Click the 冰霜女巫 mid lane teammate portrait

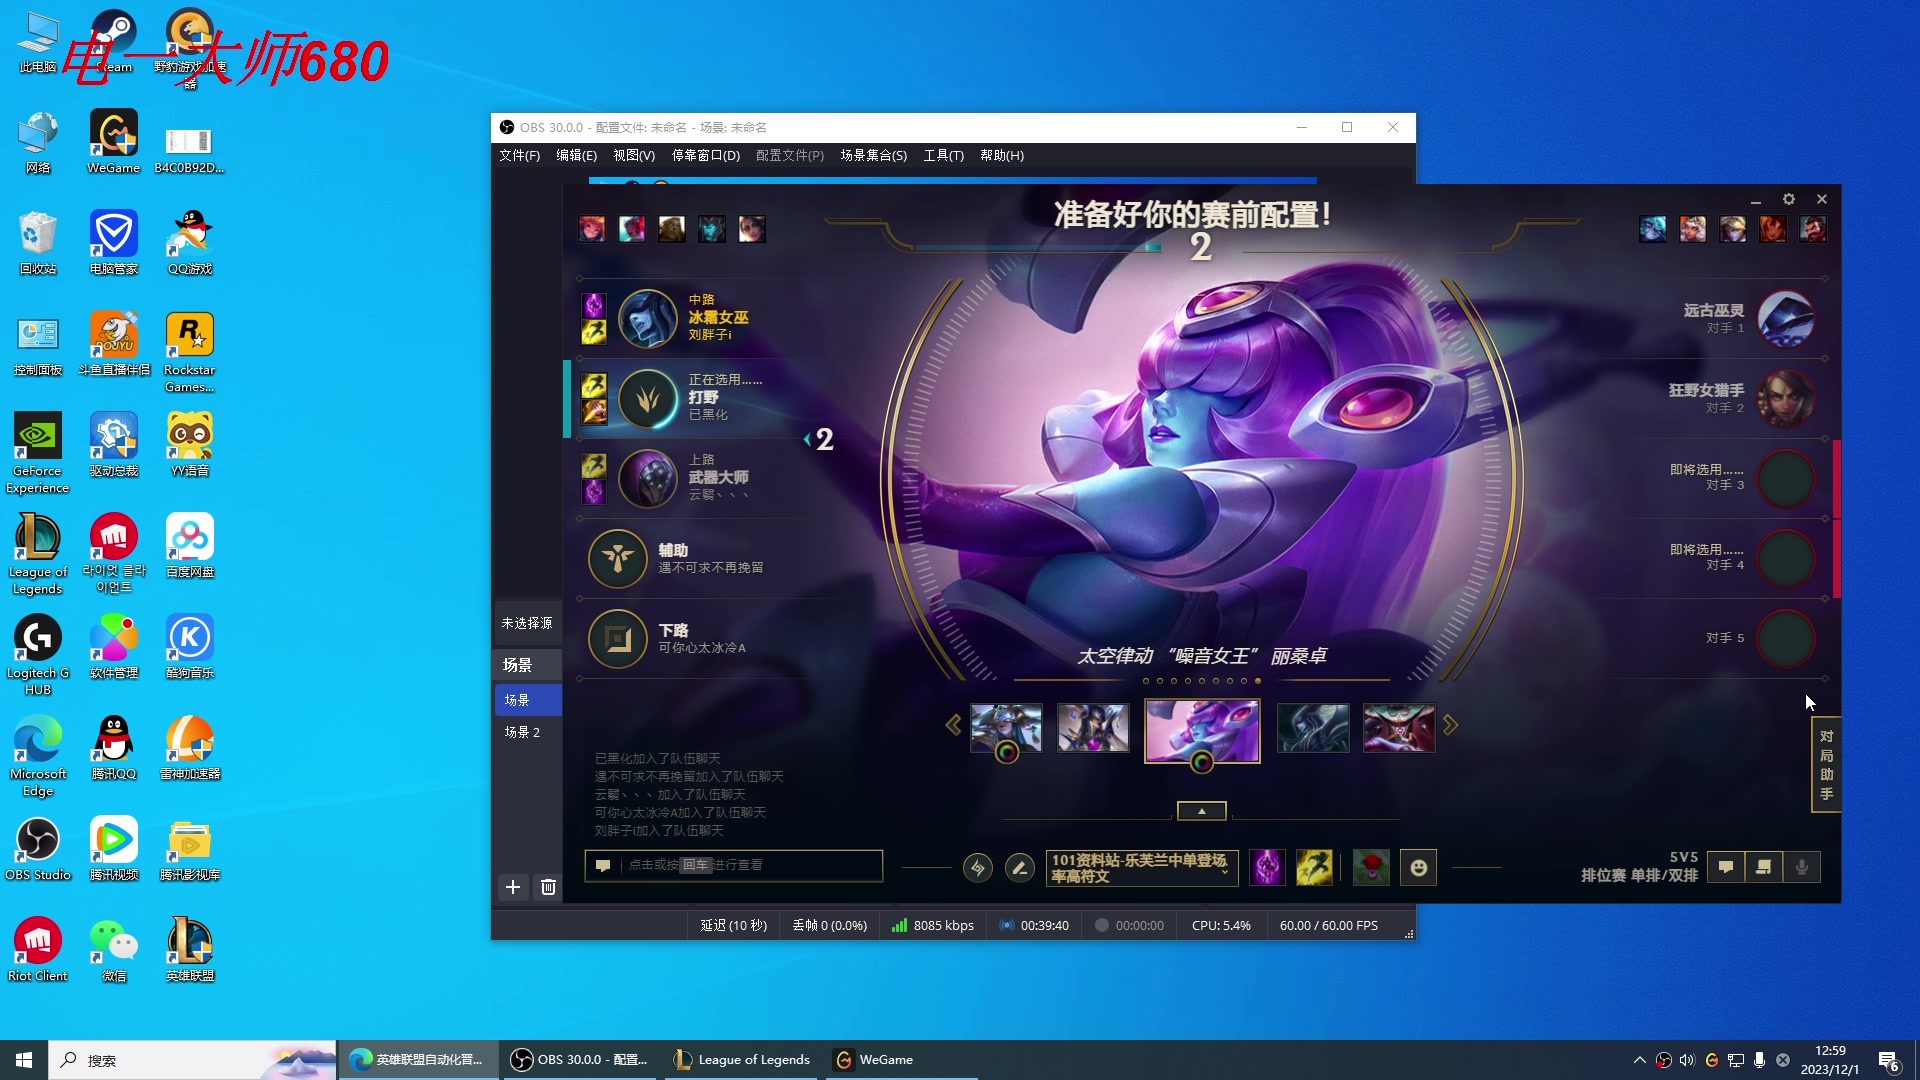pyautogui.click(x=648, y=319)
